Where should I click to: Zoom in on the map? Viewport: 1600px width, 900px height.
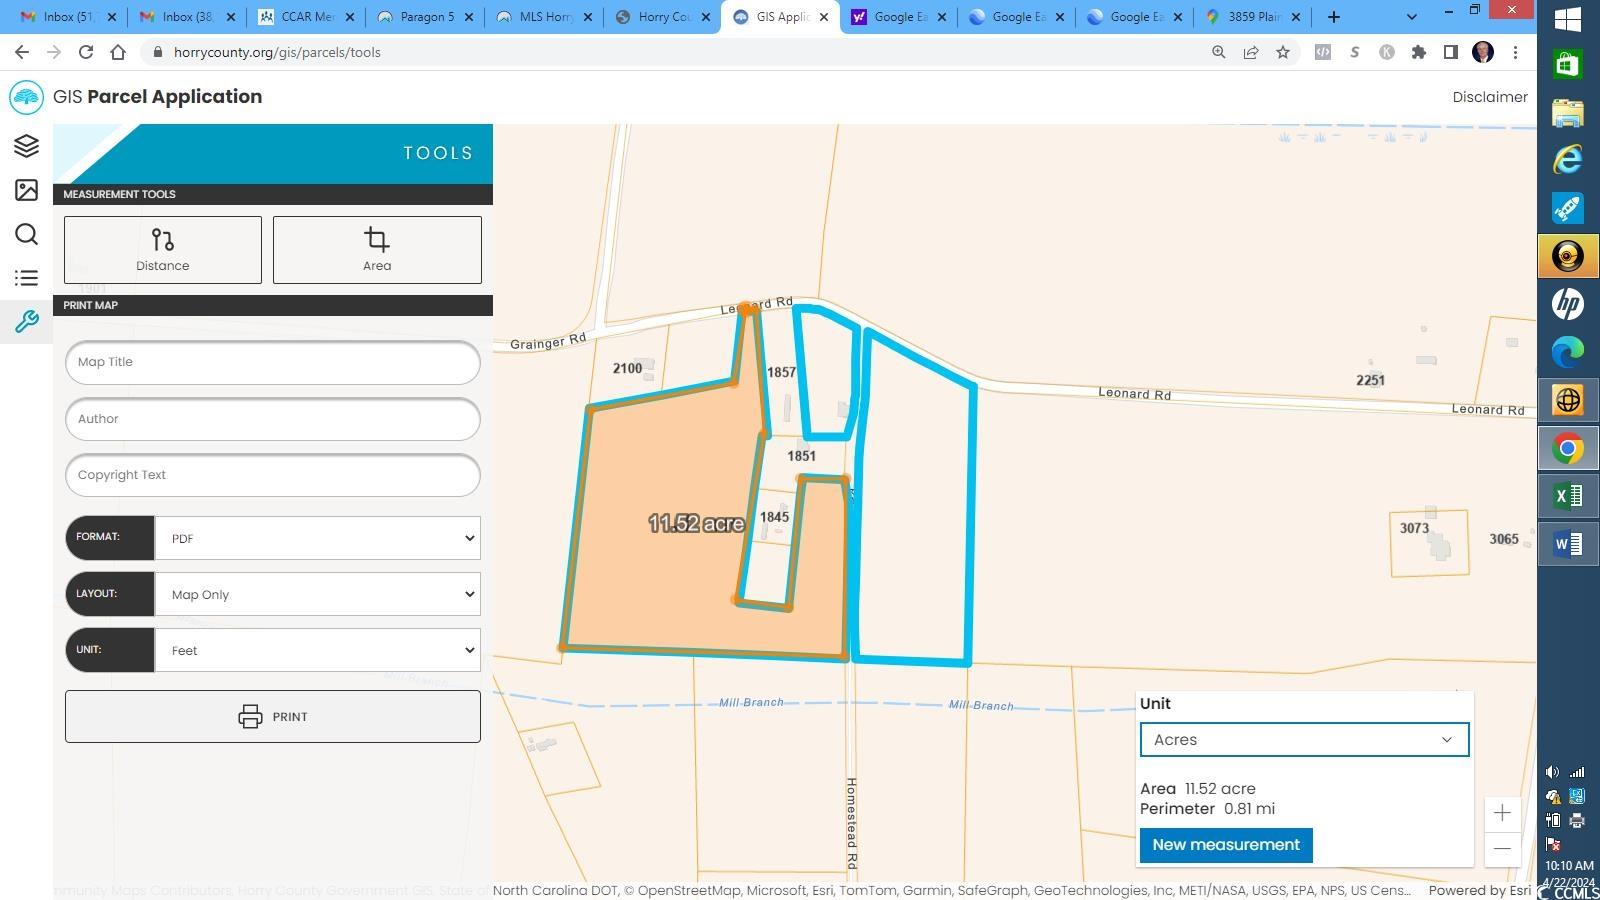coord(1502,813)
